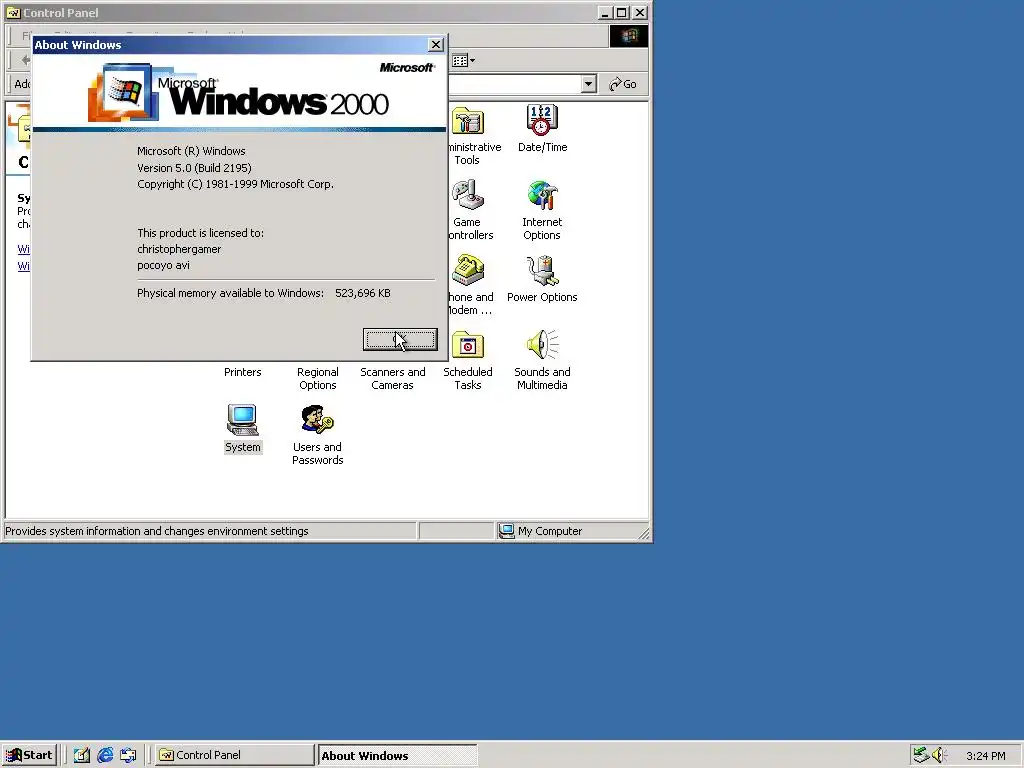Switch to Control Panel taskbar button

(235, 755)
